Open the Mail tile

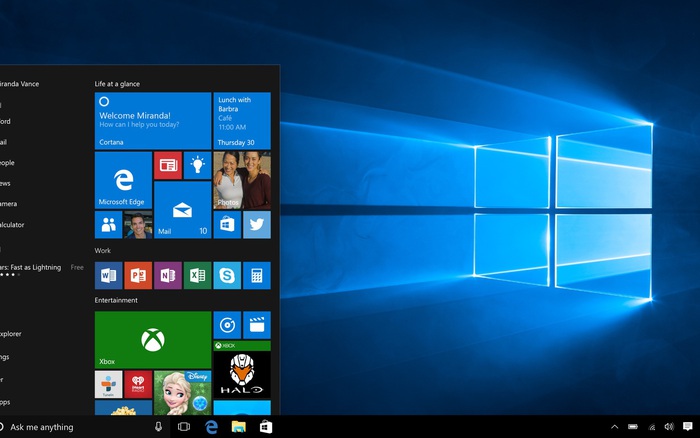[x=182, y=210]
